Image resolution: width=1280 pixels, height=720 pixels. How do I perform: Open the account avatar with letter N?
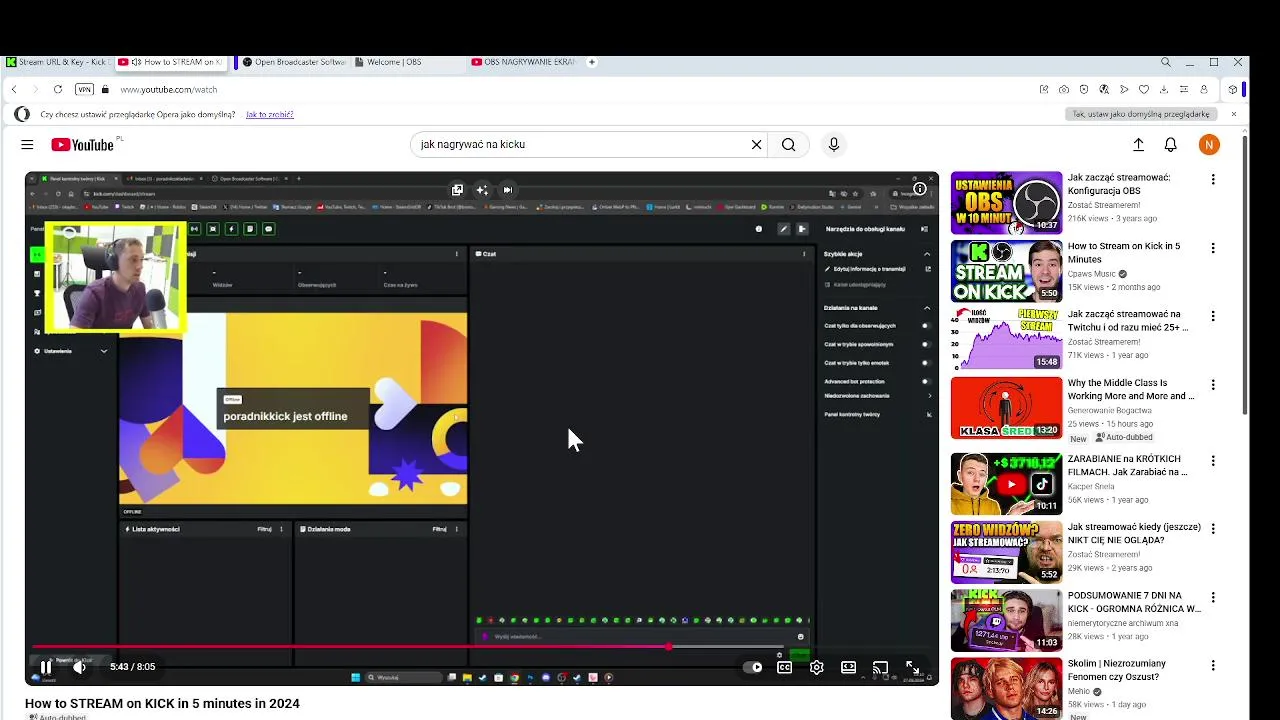click(1209, 145)
